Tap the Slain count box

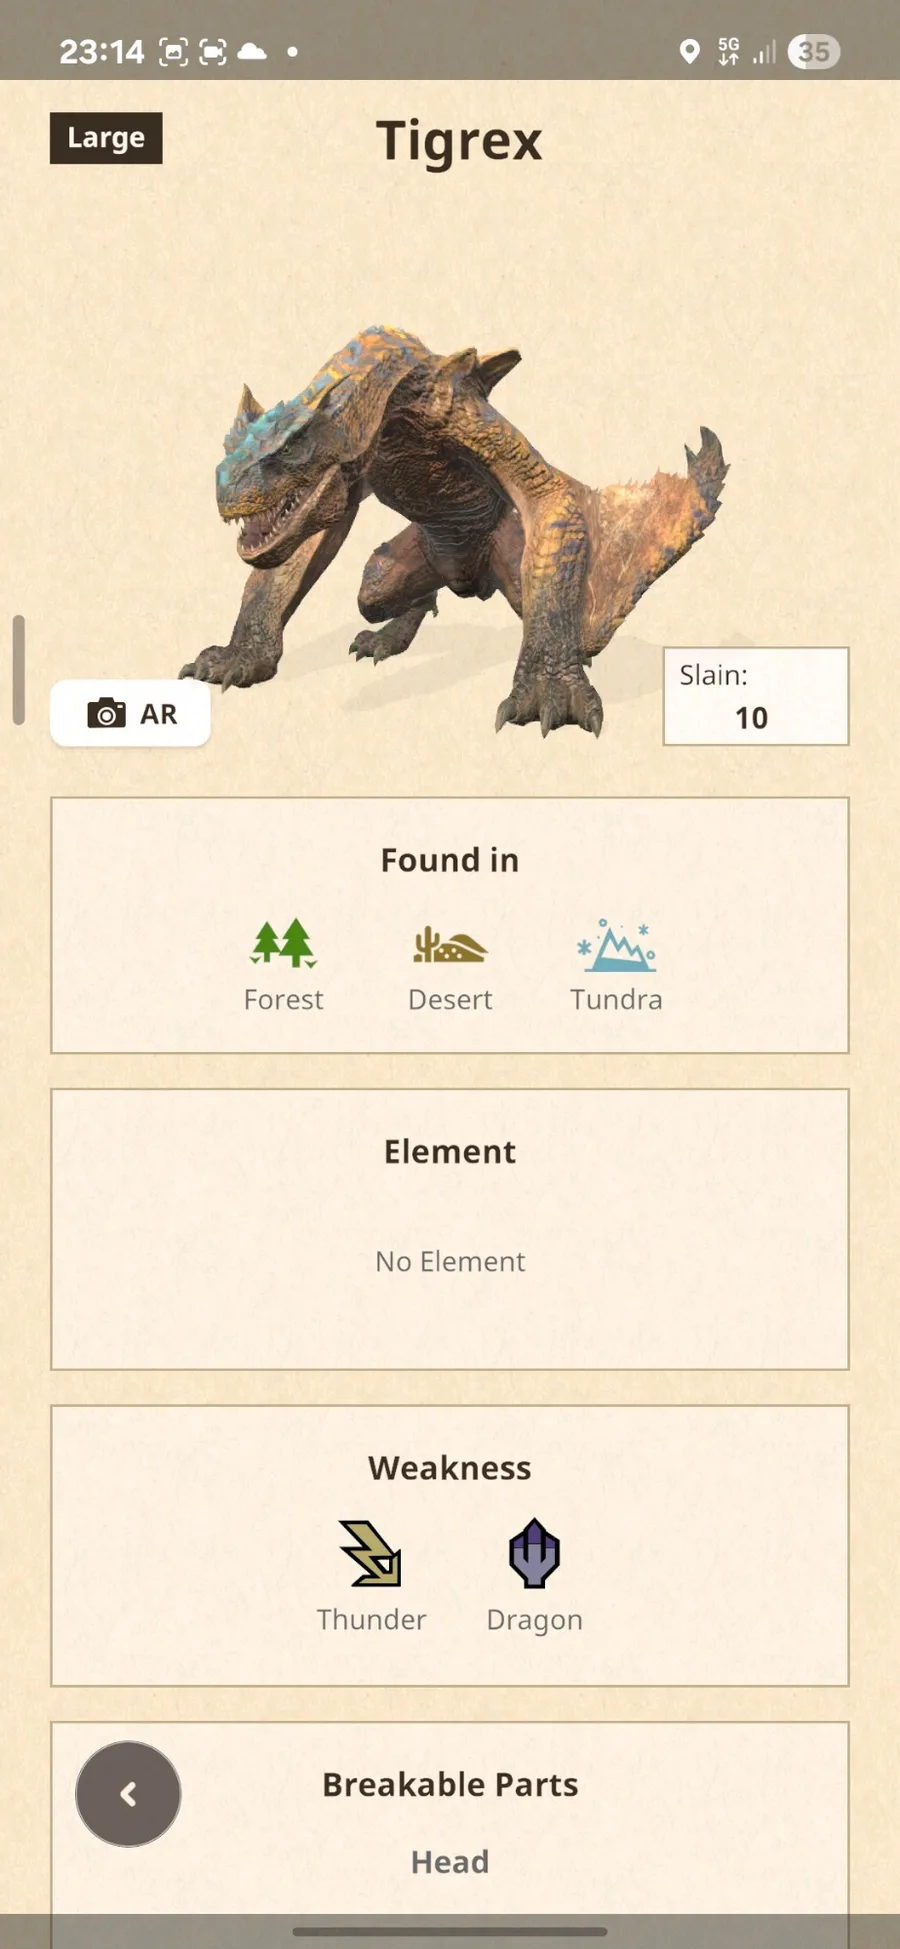point(756,696)
